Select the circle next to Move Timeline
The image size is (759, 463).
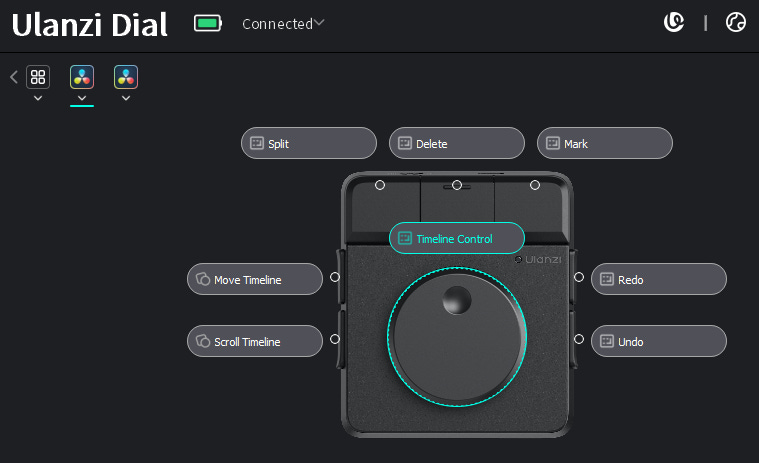point(335,277)
